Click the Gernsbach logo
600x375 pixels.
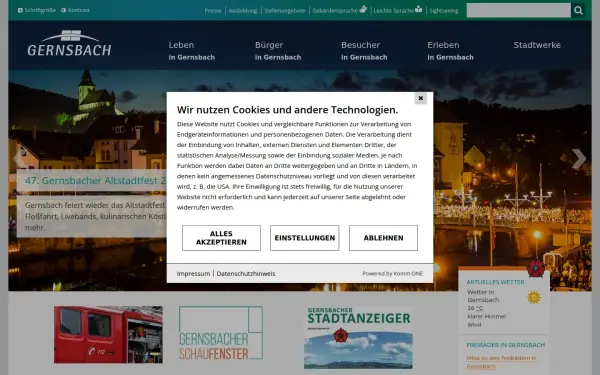69,43
